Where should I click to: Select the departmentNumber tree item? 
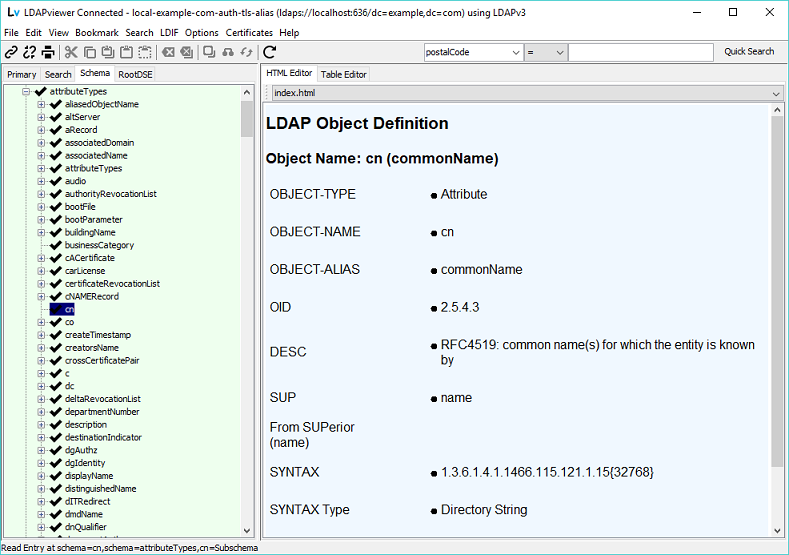(102, 412)
